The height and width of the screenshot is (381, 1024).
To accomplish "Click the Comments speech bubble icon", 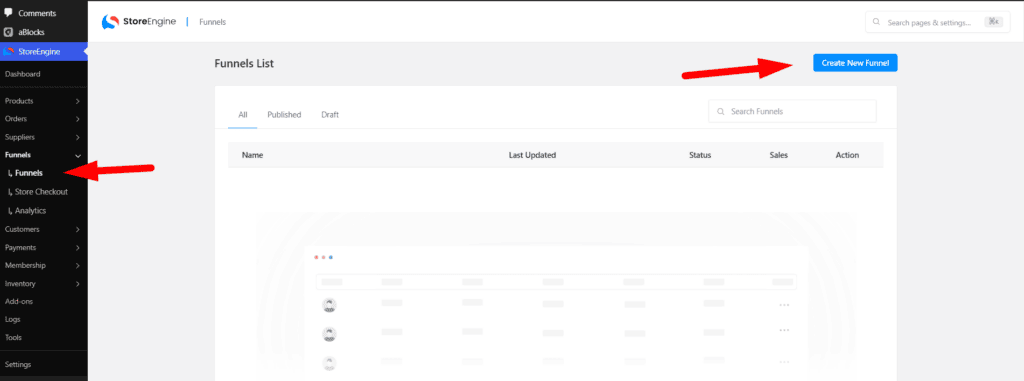I will [x=8, y=12].
